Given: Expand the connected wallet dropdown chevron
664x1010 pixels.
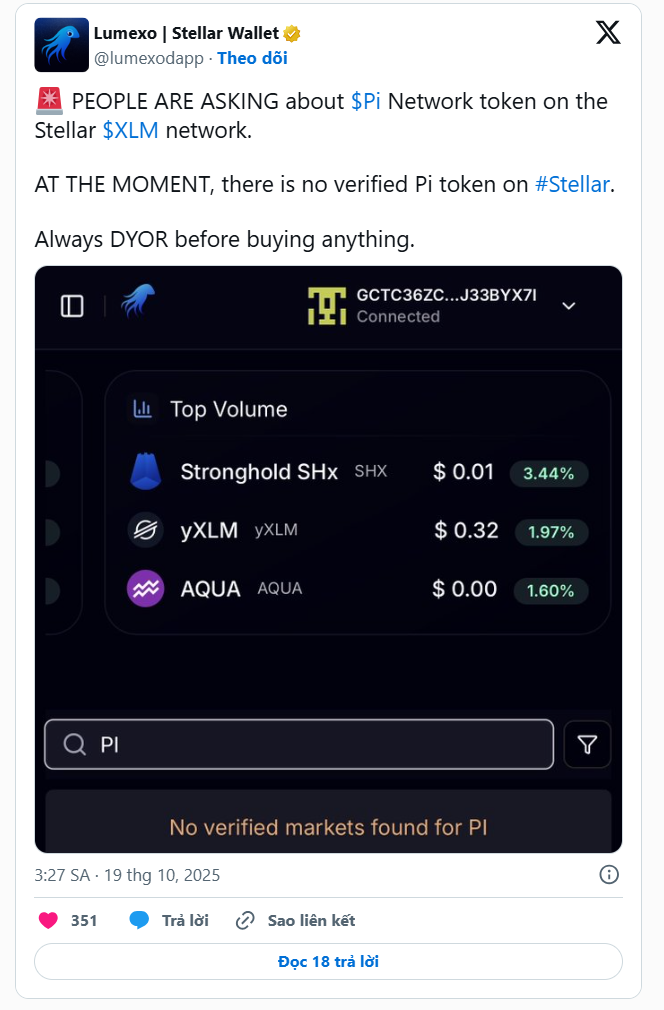Looking at the screenshot, I should 569,306.
